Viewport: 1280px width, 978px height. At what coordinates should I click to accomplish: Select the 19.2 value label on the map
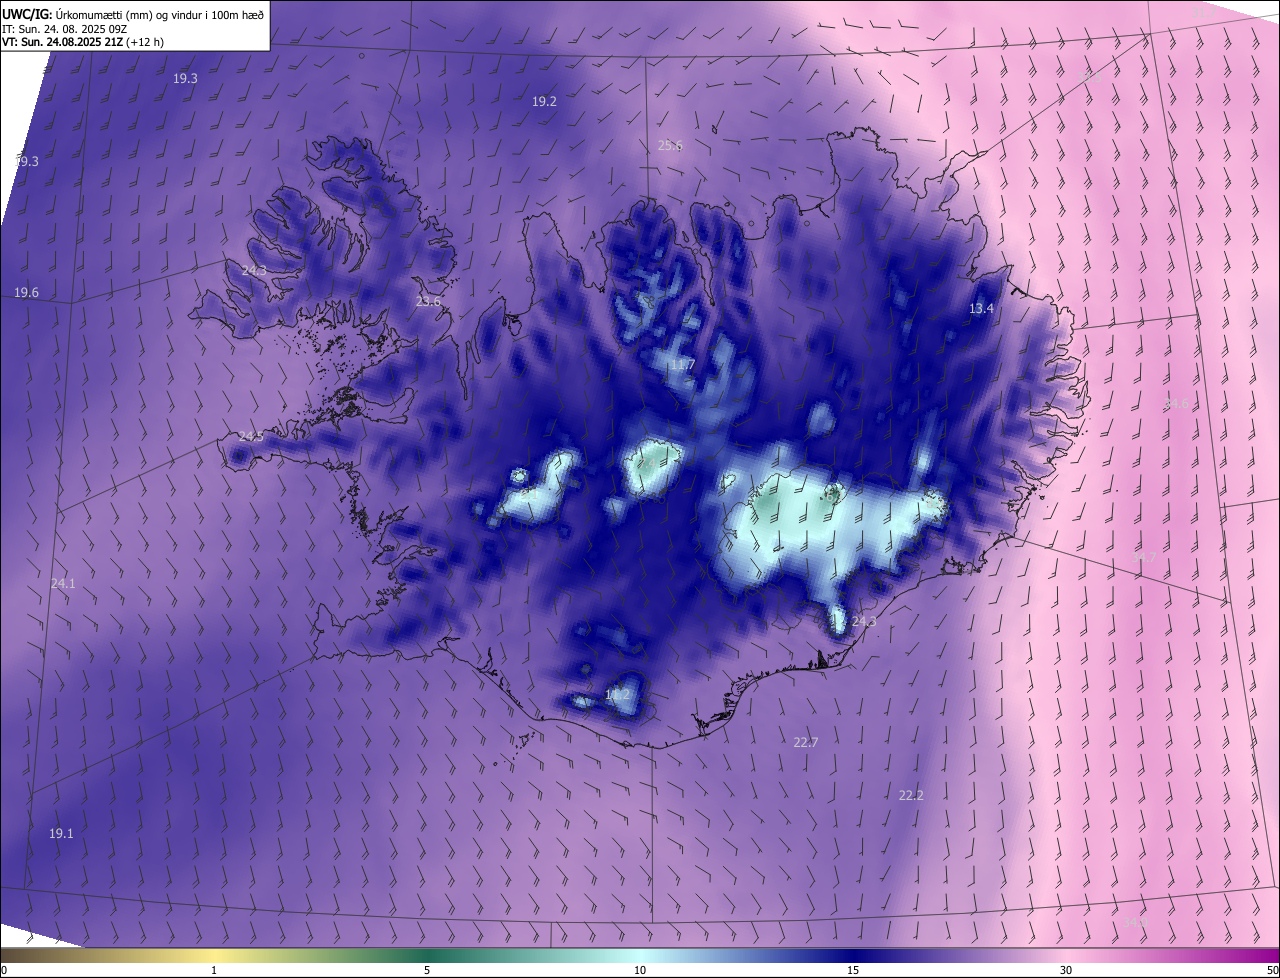coord(544,102)
